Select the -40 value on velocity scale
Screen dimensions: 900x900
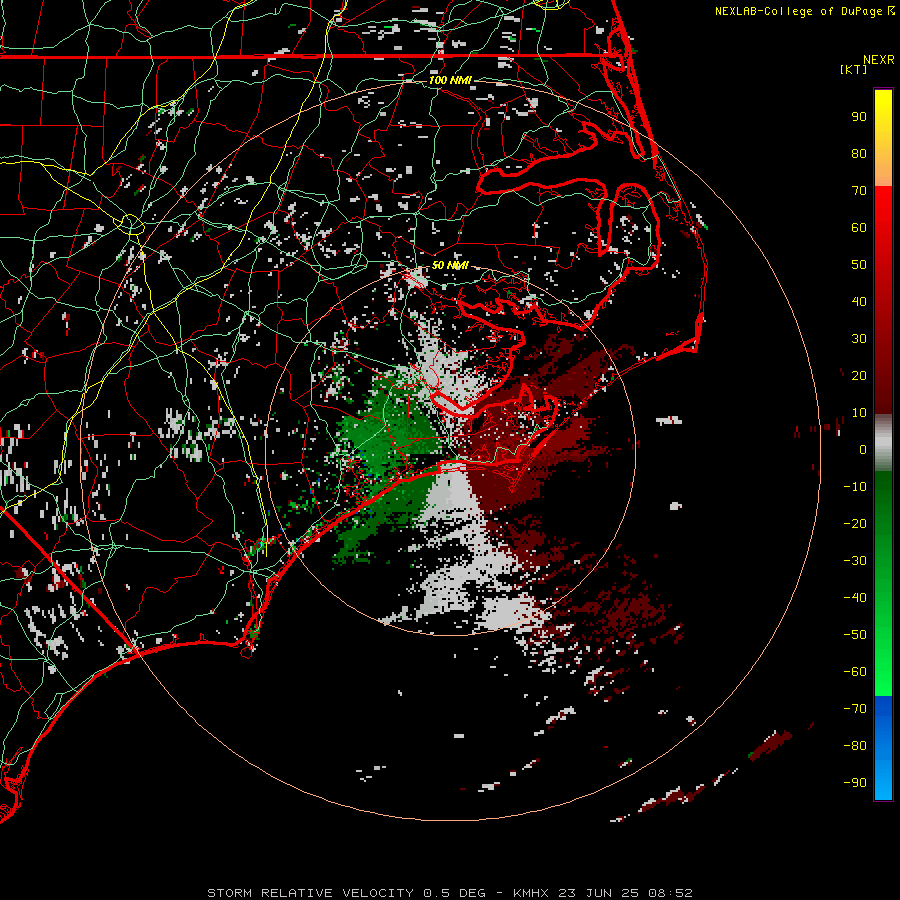click(x=855, y=598)
